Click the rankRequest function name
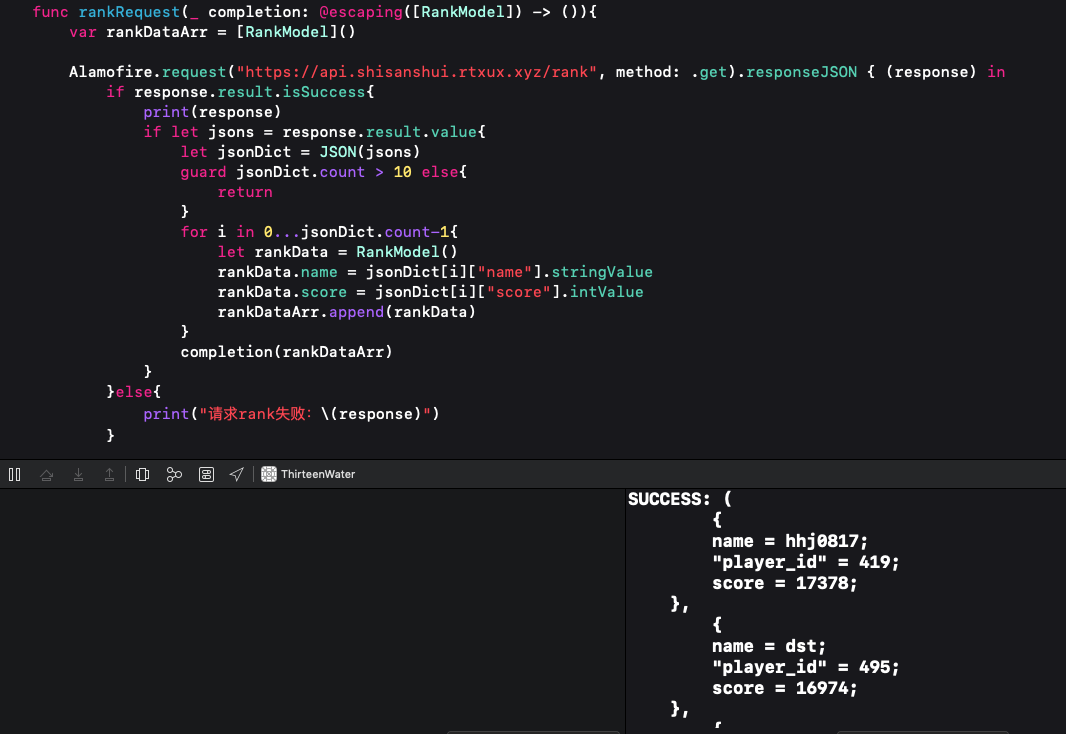Viewport: 1066px width, 734px height. (129, 12)
